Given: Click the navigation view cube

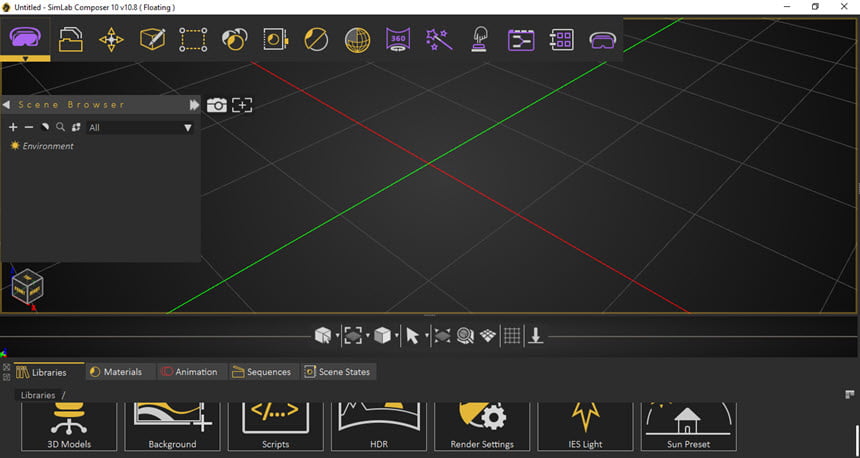Looking at the screenshot, I should 27,287.
